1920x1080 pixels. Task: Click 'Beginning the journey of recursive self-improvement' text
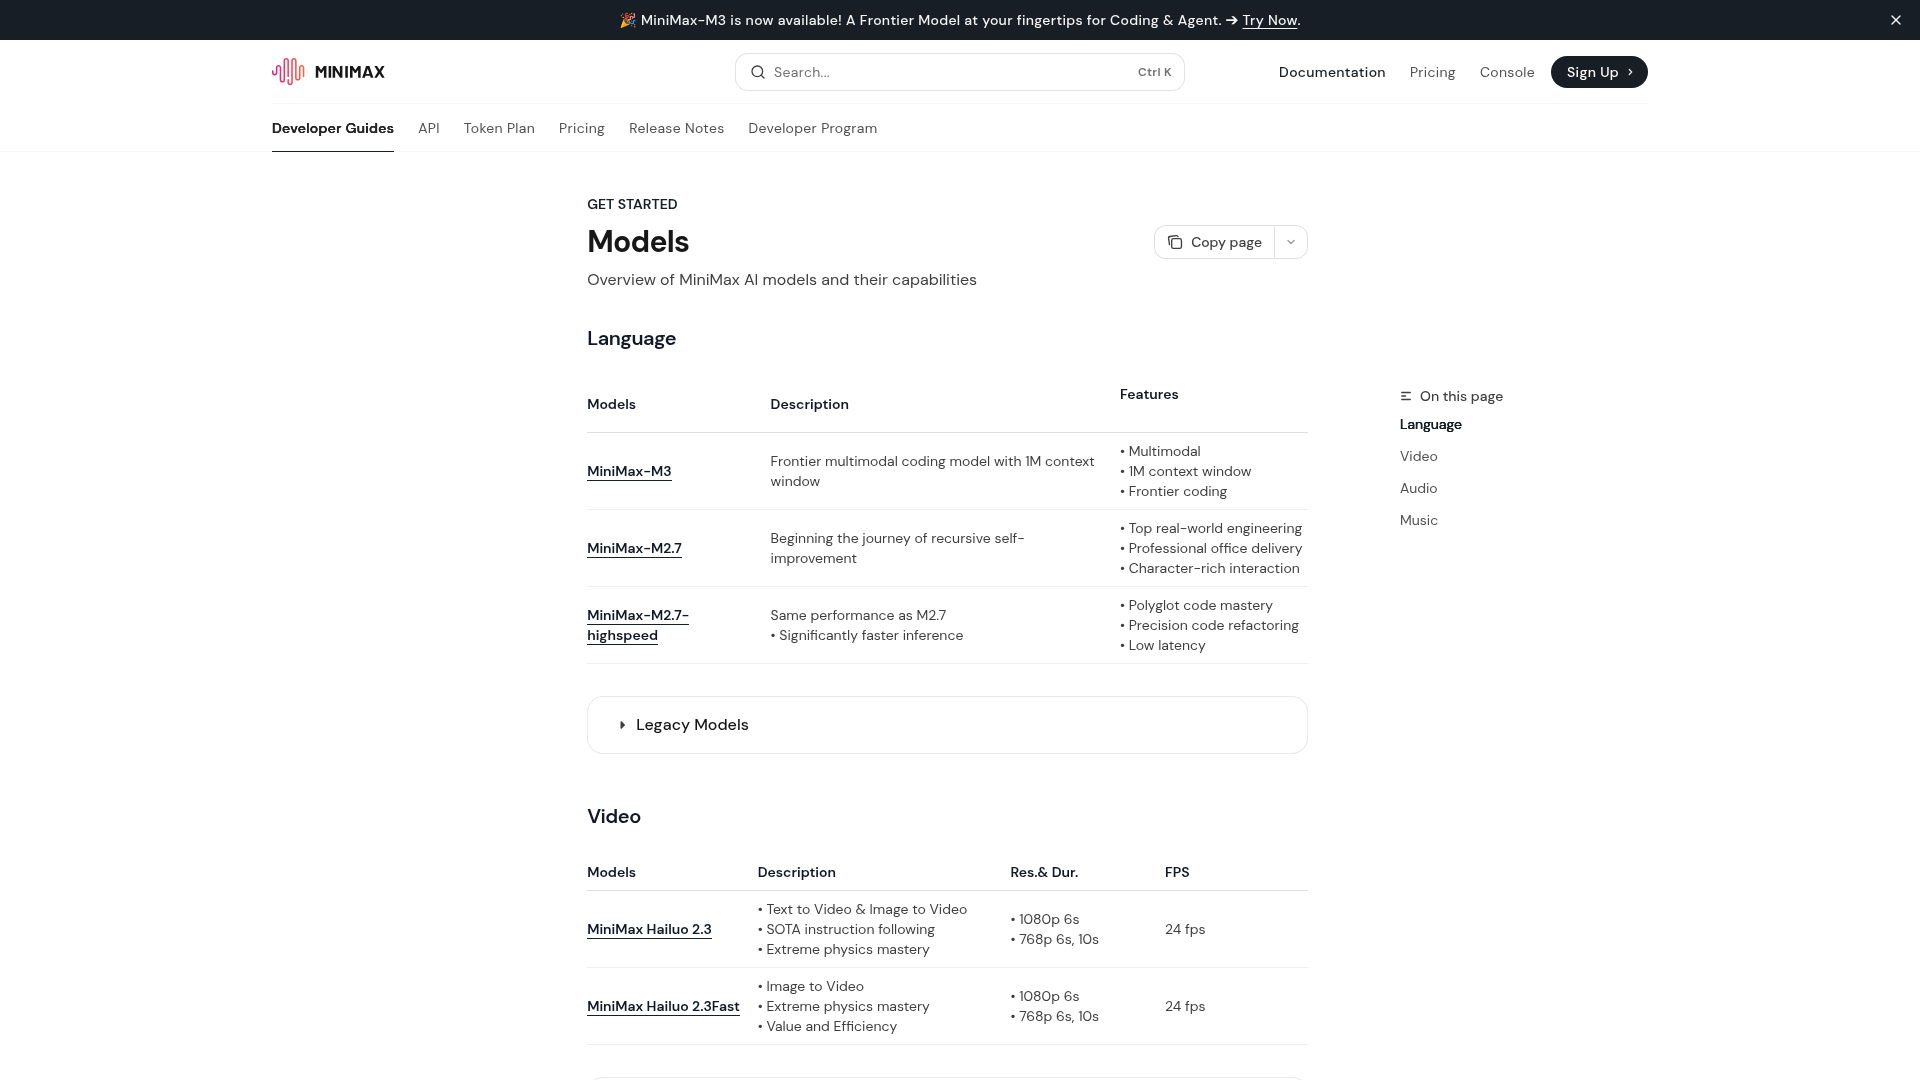(897, 548)
